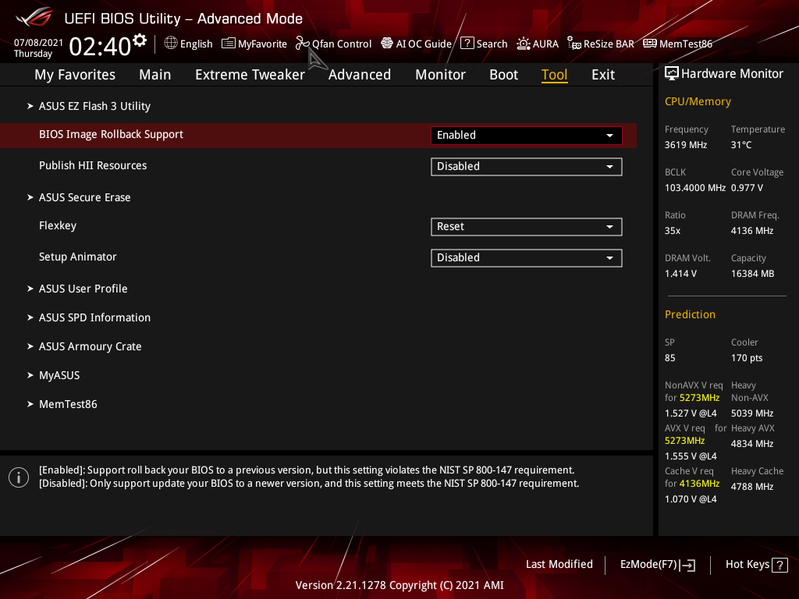Expand ASUS EZ Flash 3 Utility
799x599 pixels.
tap(94, 106)
